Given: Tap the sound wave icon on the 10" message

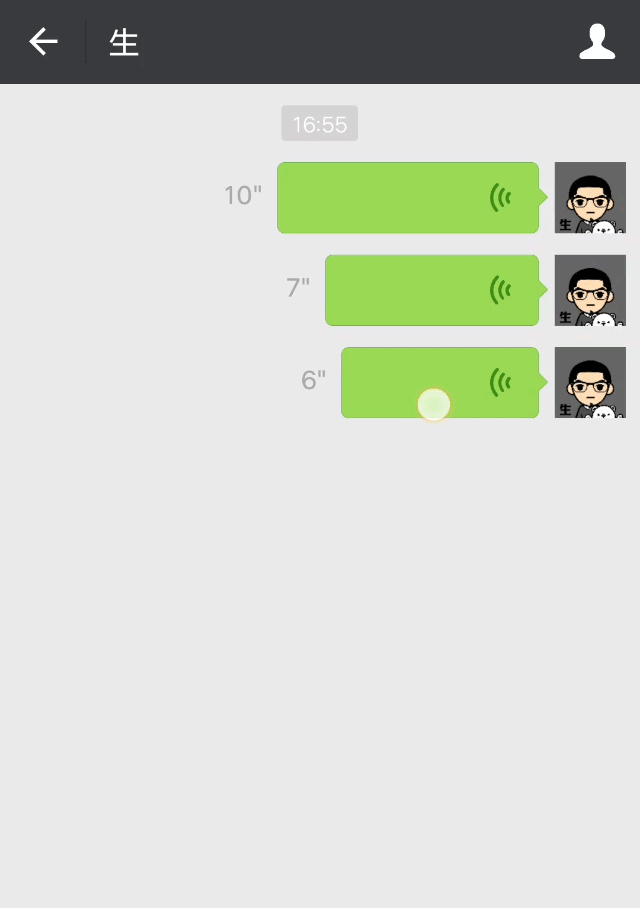Looking at the screenshot, I should (500, 197).
